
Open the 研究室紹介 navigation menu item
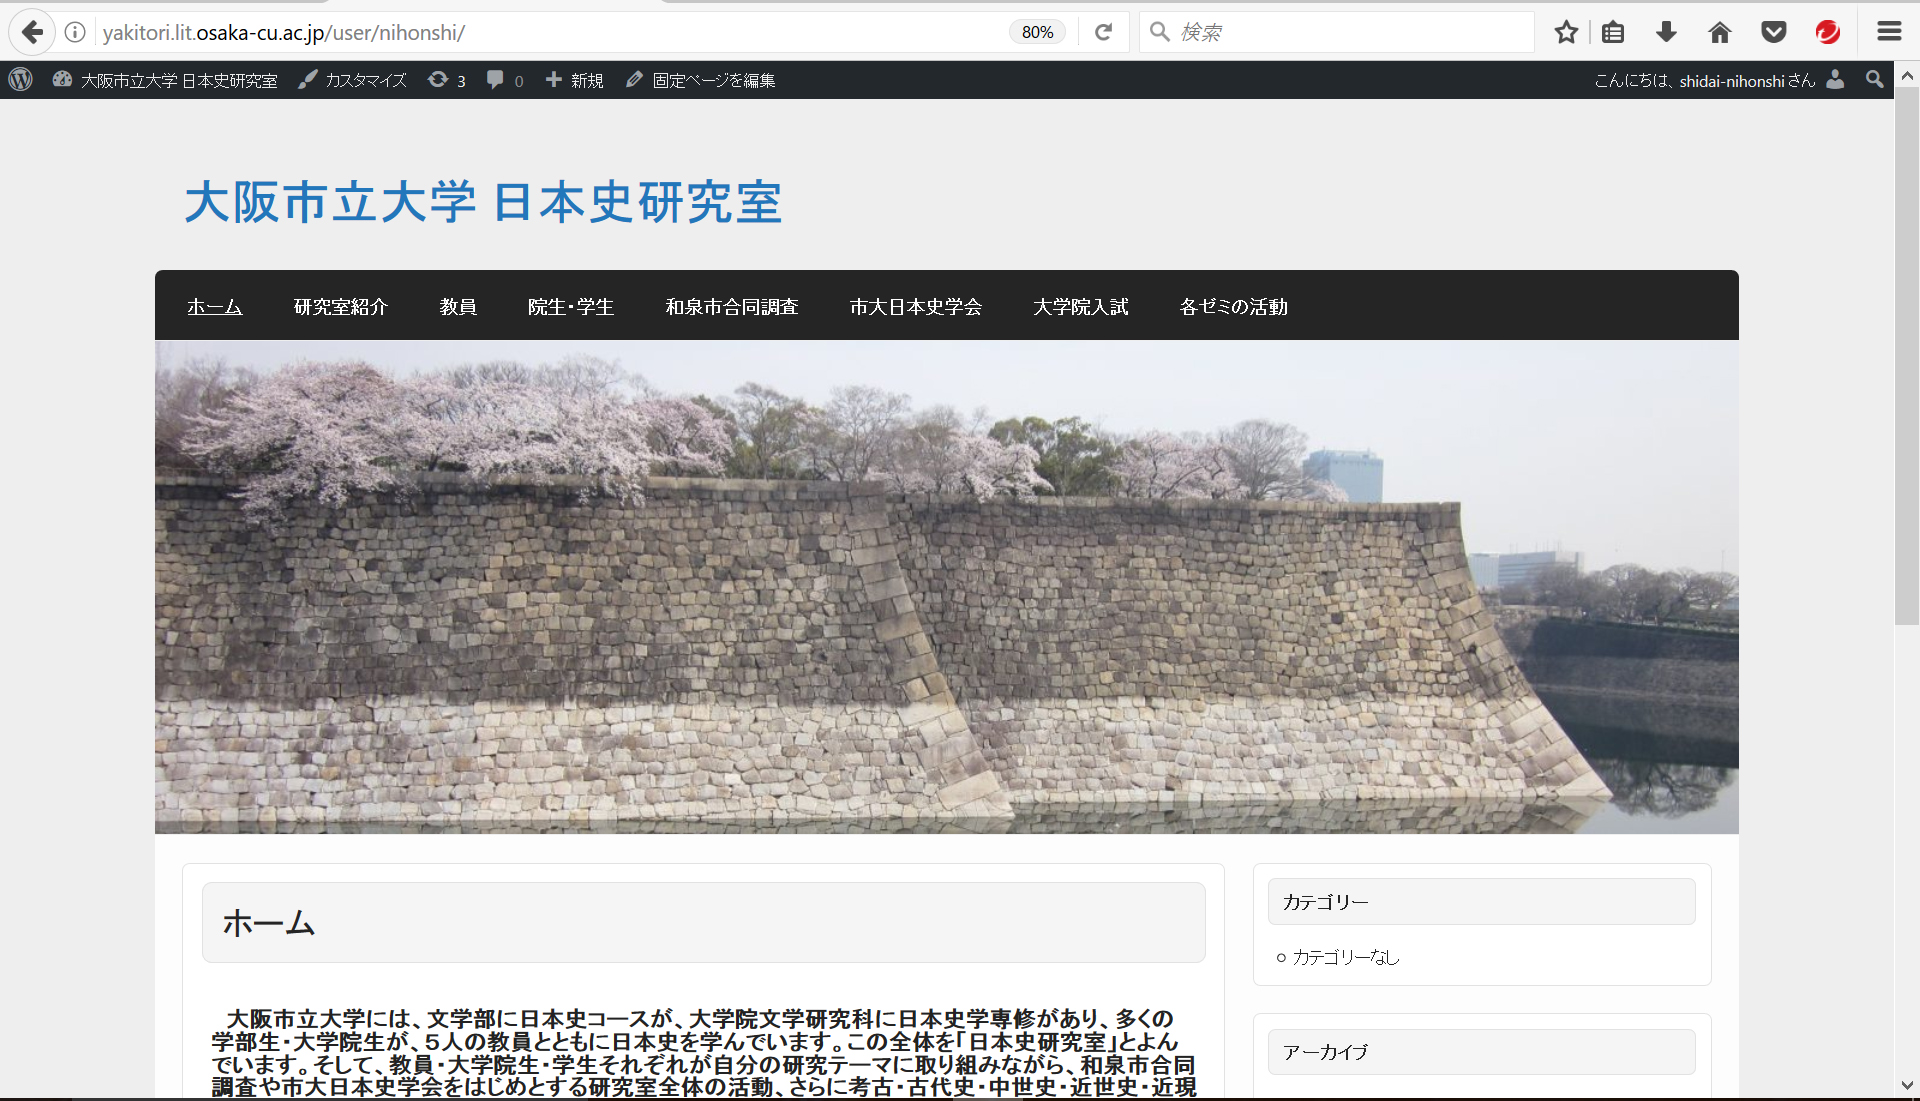340,307
